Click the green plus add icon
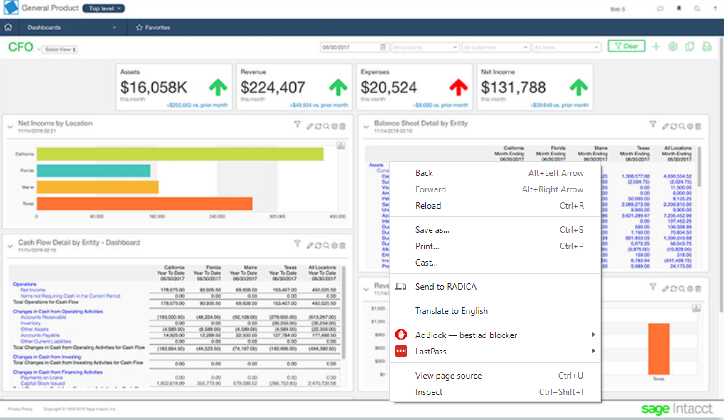The height and width of the screenshot is (420, 724). 656,47
